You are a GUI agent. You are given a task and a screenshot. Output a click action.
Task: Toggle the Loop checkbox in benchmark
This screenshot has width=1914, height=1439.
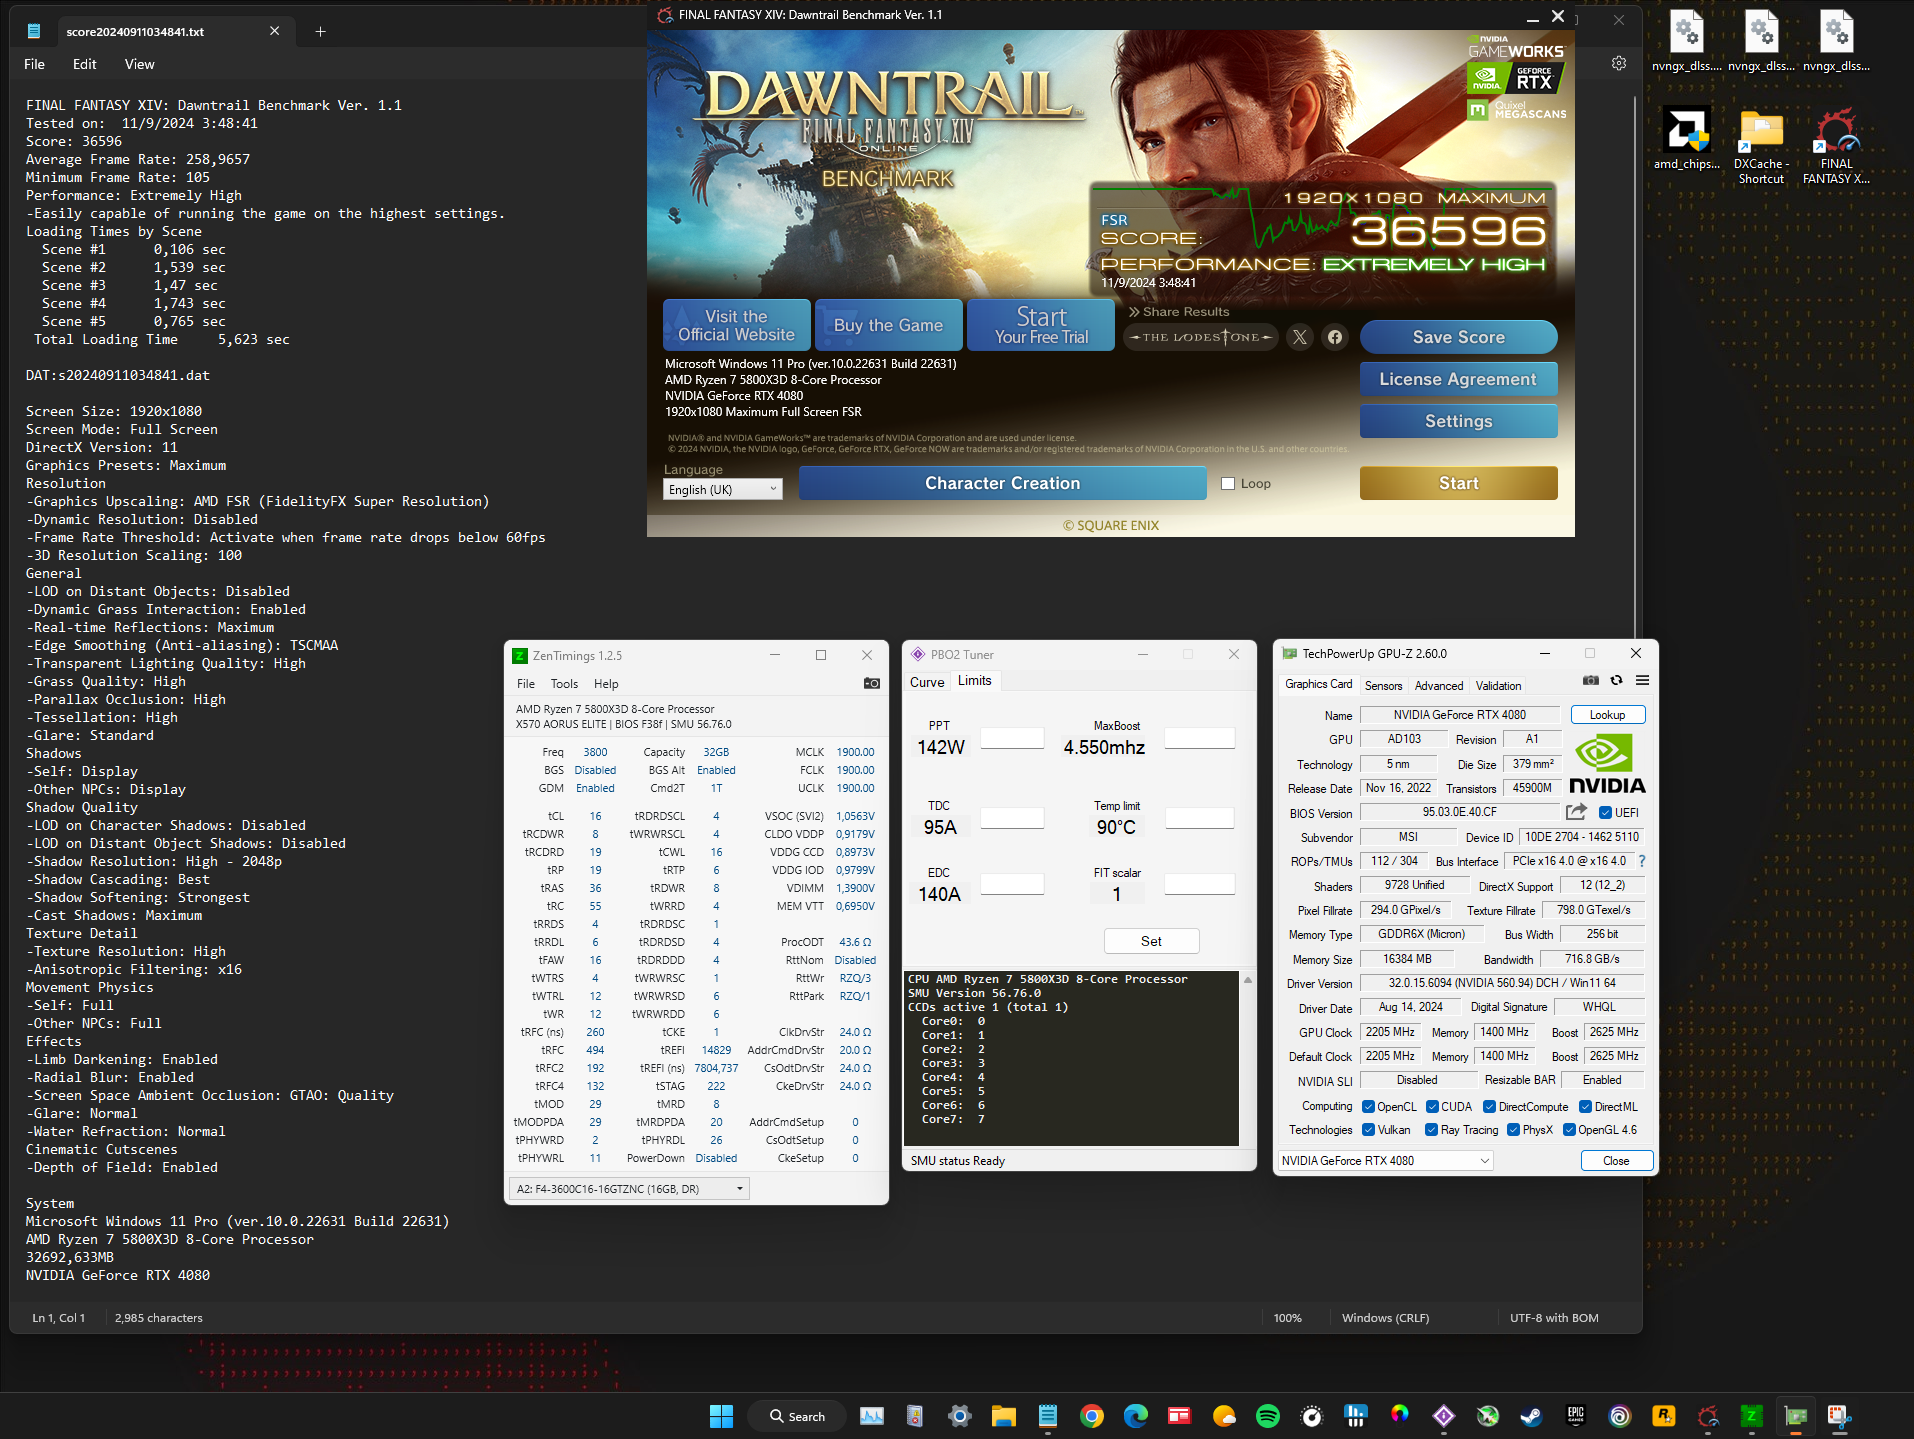click(x=1228, y=484)
